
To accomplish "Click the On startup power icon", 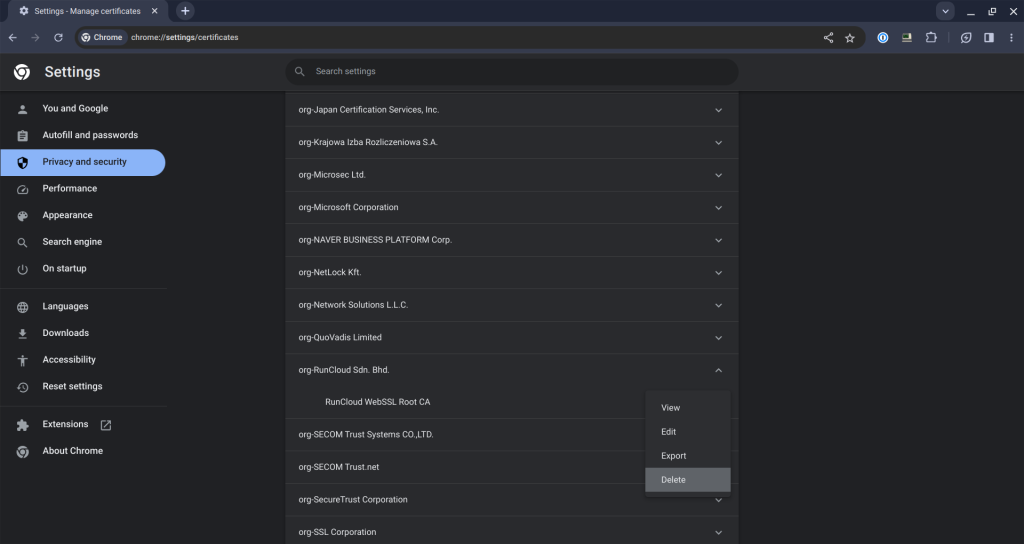I will point(22,269).
